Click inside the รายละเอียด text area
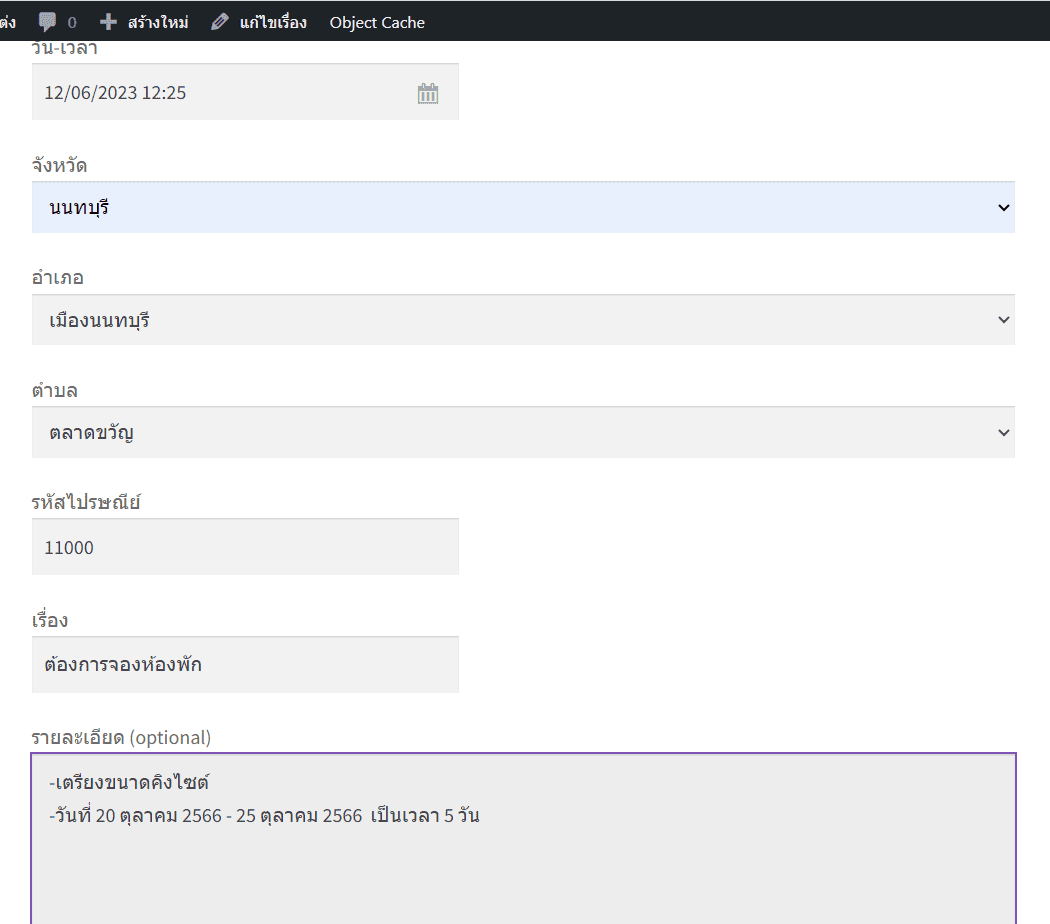The height and width of the screenshot is (924, 1050). pyautogui.click(x=523, y=860)
